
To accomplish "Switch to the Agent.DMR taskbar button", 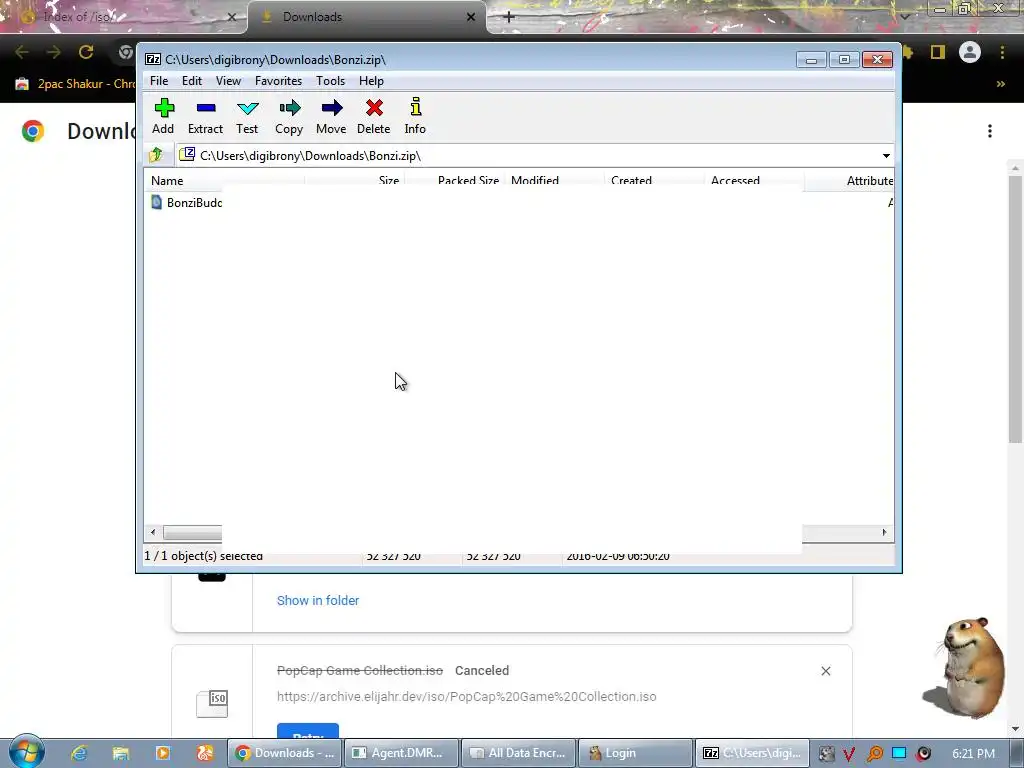I will tap(401, 753).
